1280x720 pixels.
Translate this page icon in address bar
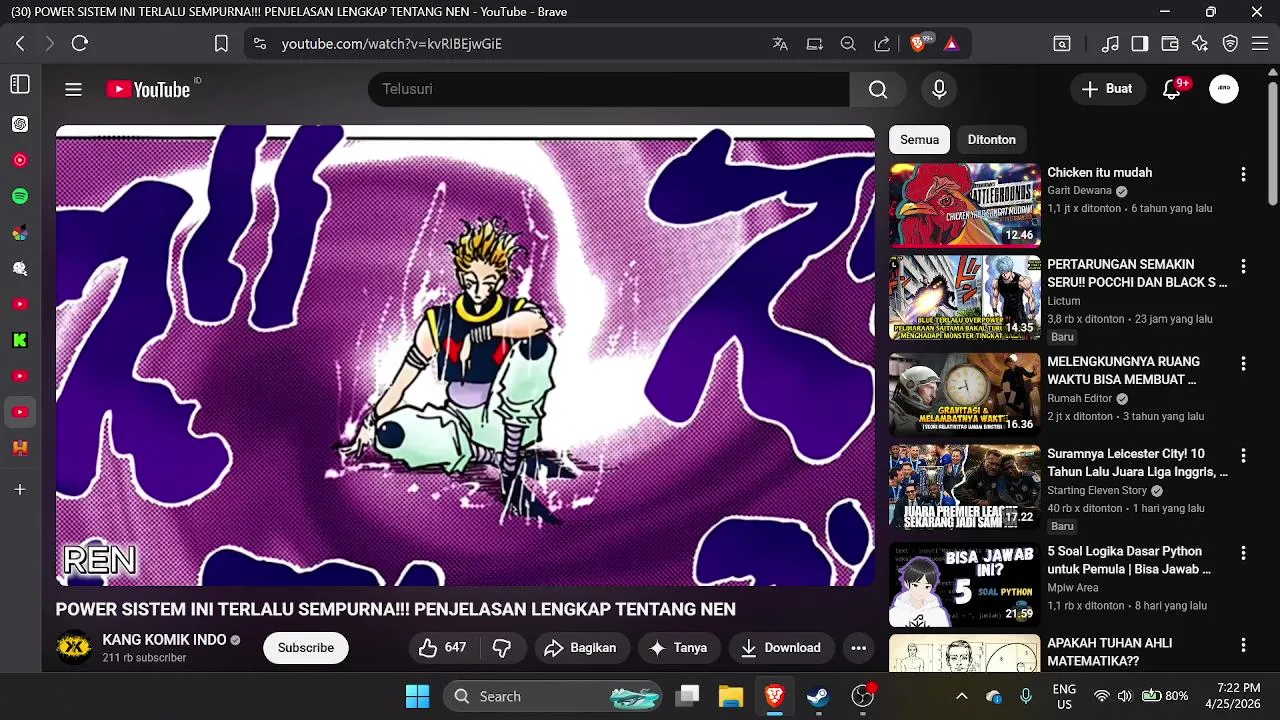(780, 44)
